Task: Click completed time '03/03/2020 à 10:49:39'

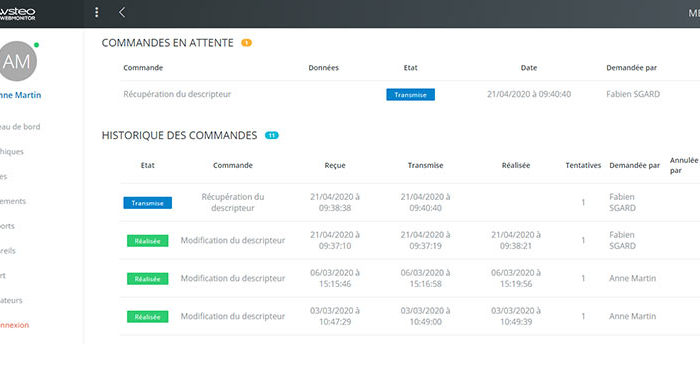Action: (x=516, y=316)
